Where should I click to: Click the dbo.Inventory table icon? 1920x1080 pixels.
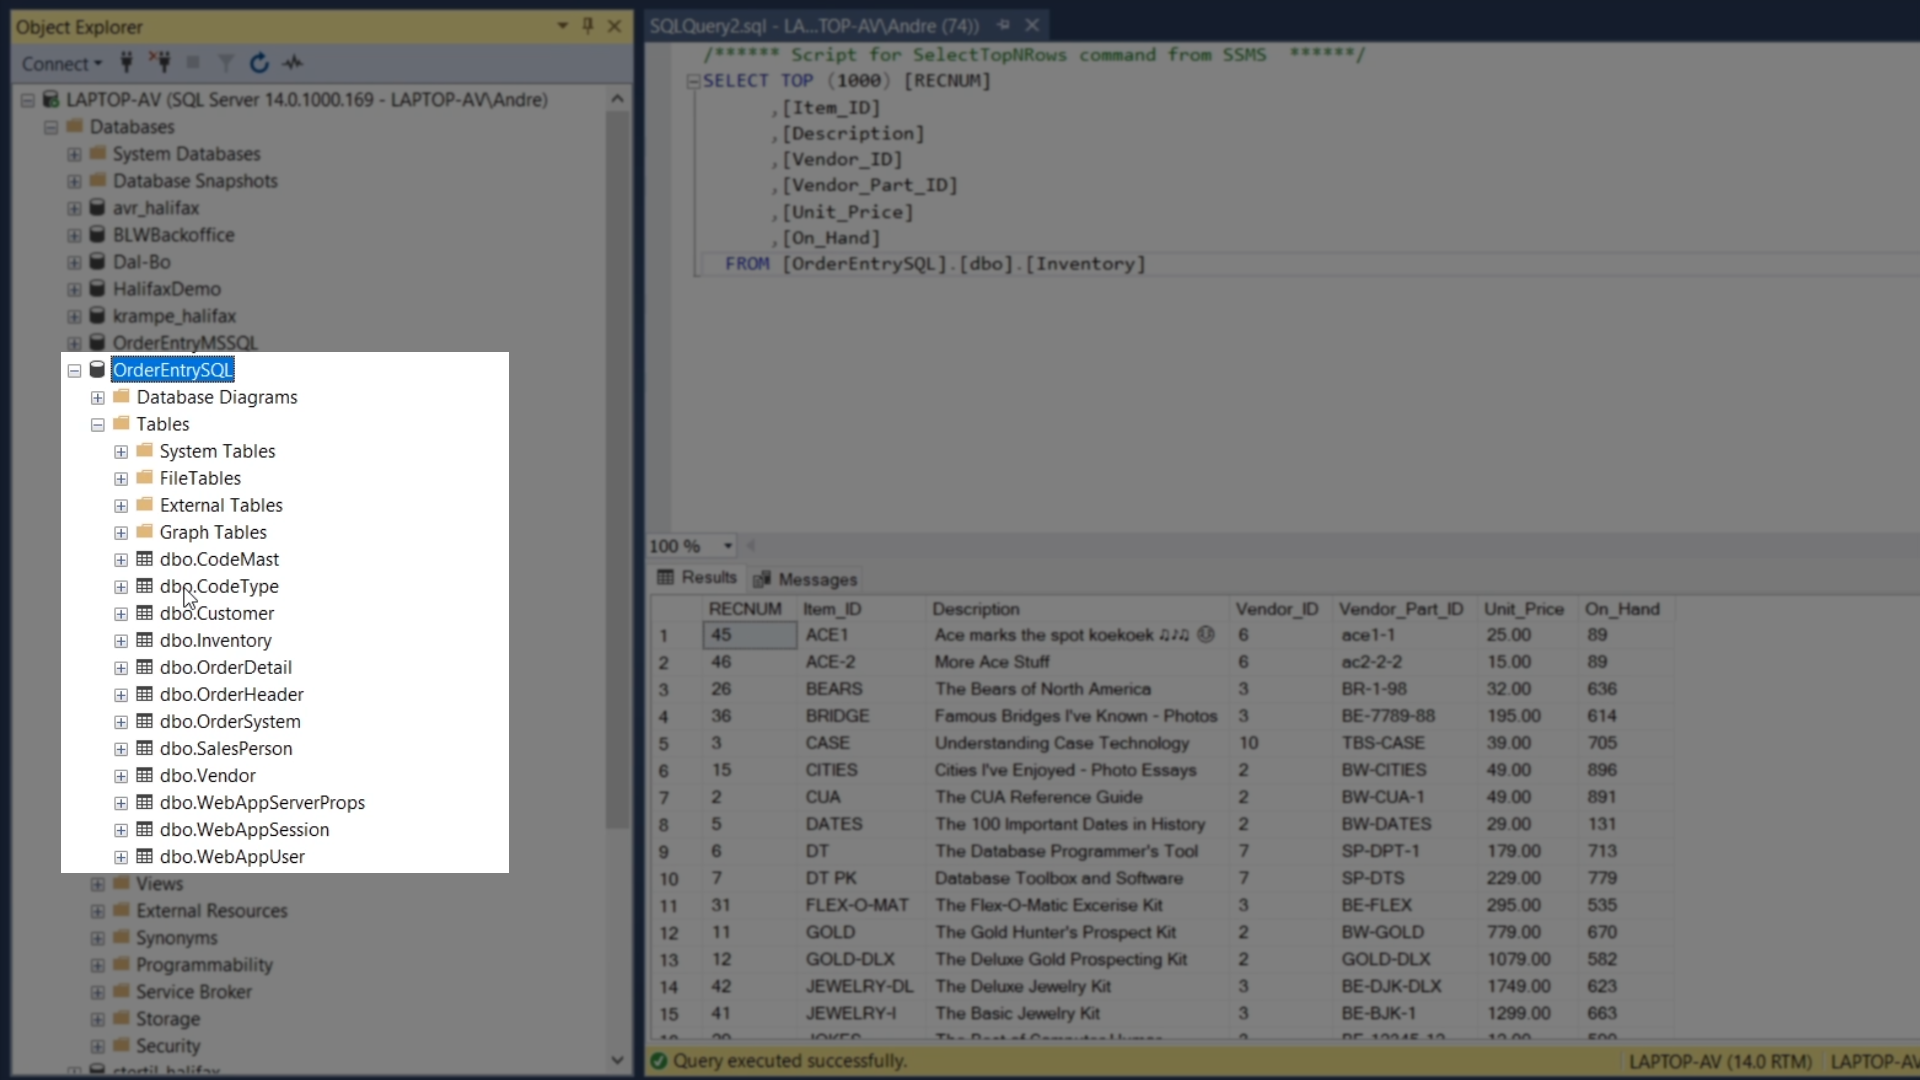pos(145,640)
